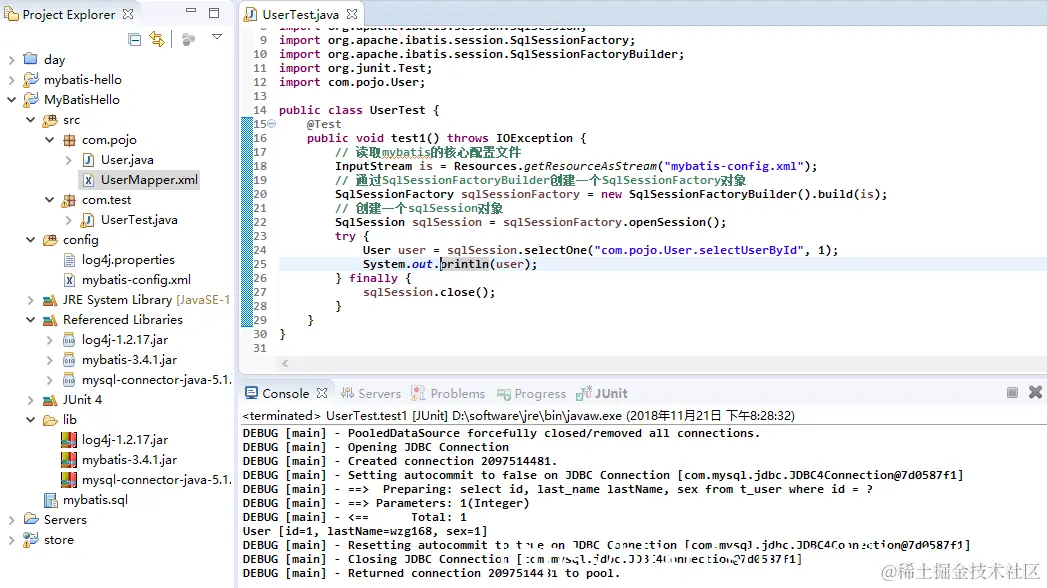Expand UserTest.java tree node
This screenshot has width=1047, height=588.
click(69, 220)
